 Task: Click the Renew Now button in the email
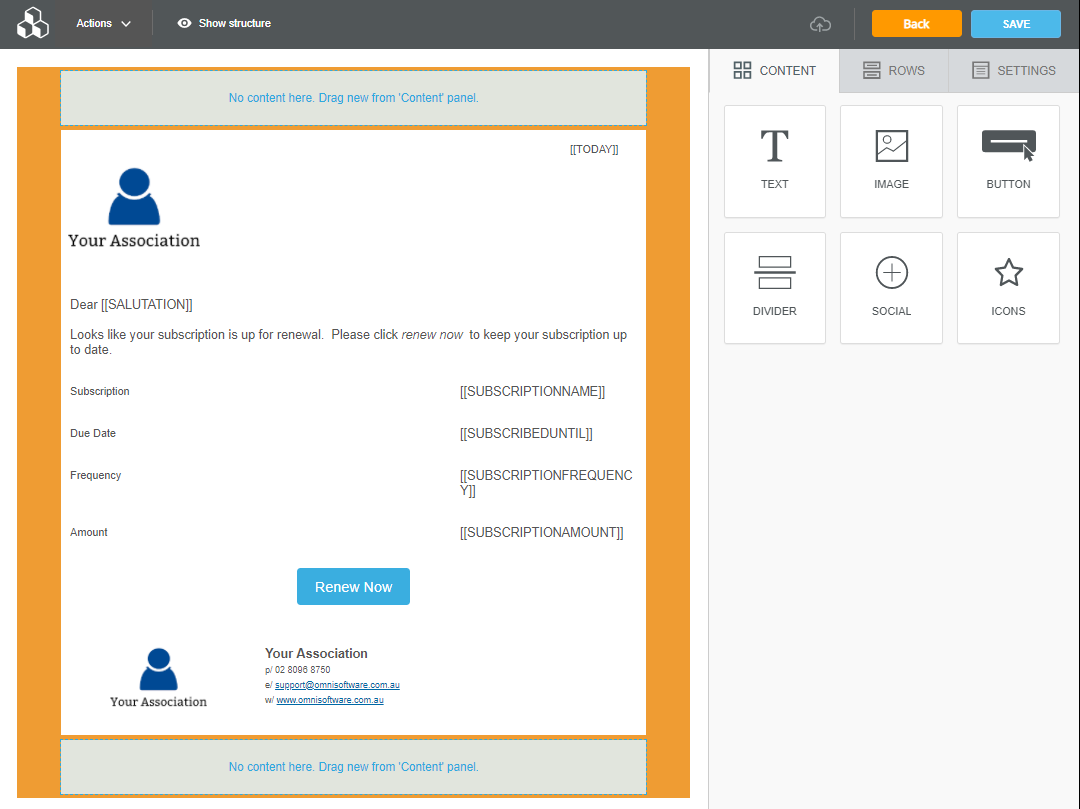(x=353, y=586)
